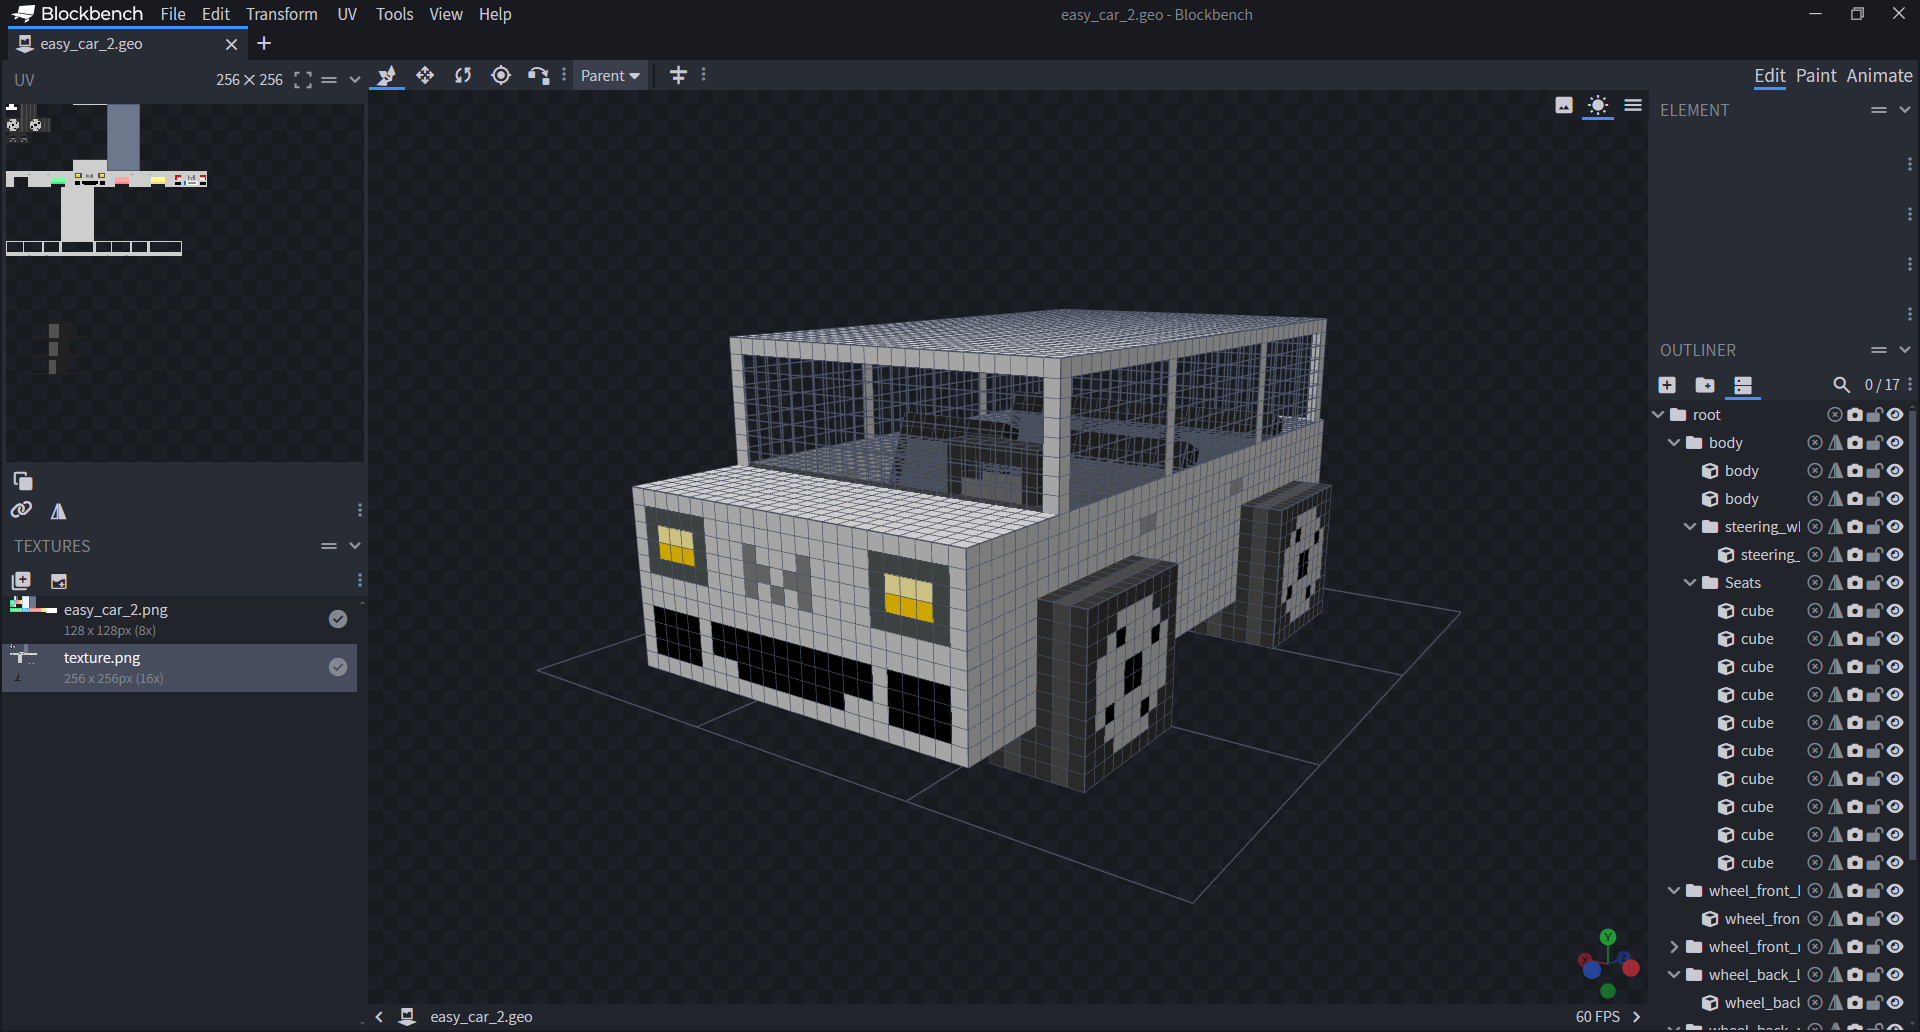Image resolution: width=1920 pixels, height=1032 pixels.
Task: Toggle UV editor fullscreen icon
Action: (303, 80)
